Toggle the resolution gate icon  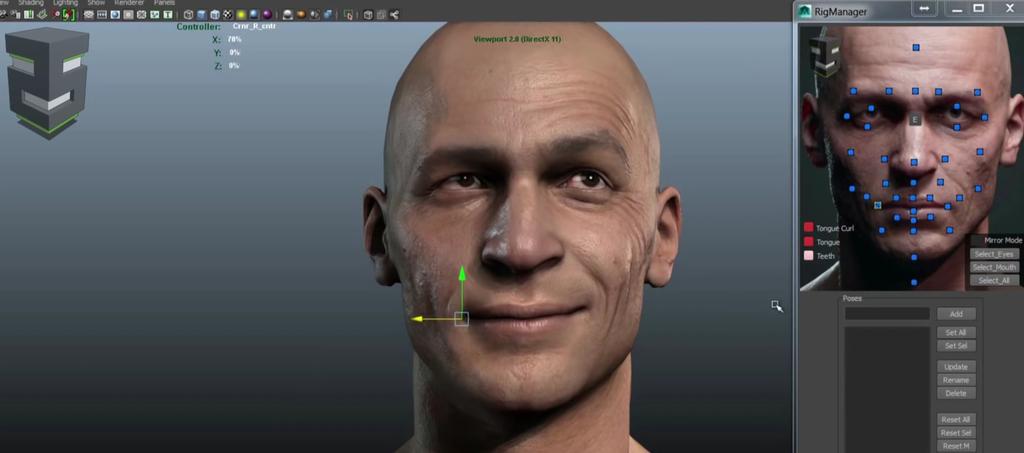click(114, 14)
